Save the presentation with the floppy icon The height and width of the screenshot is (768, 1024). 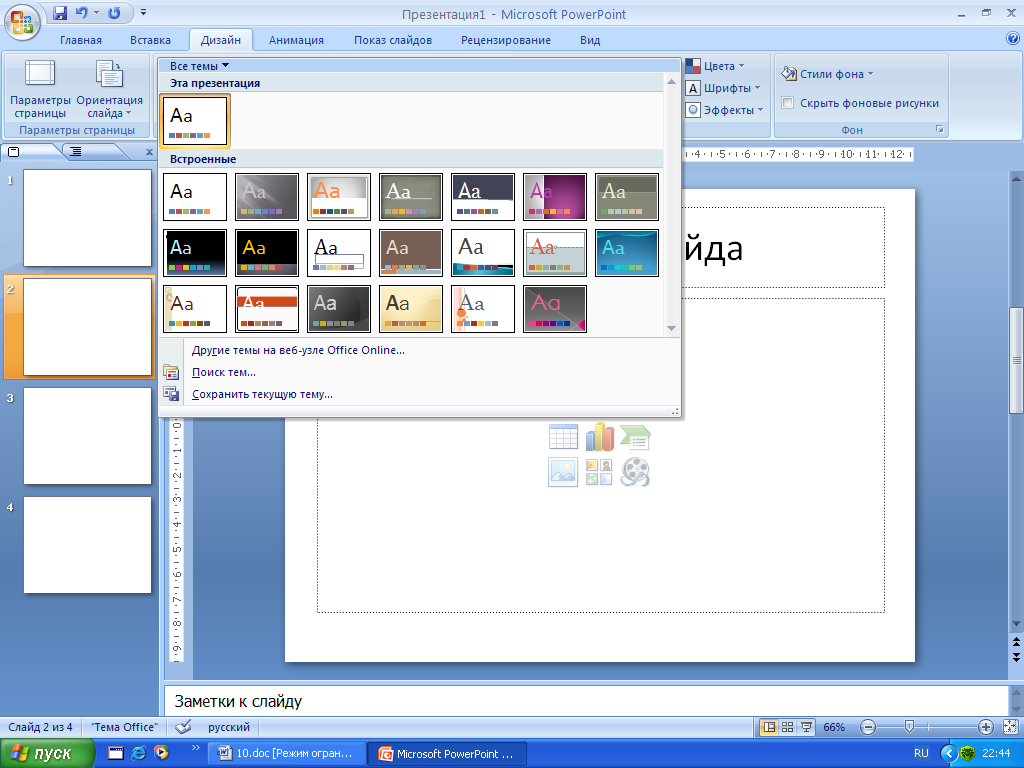(60, 12)
